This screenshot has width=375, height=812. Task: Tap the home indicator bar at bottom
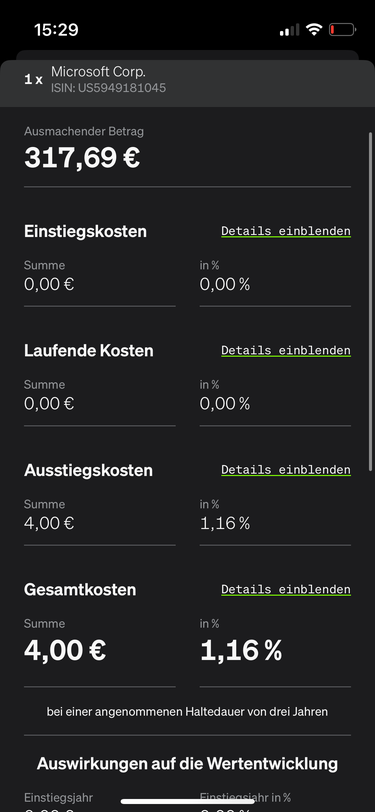coord(188,801)
